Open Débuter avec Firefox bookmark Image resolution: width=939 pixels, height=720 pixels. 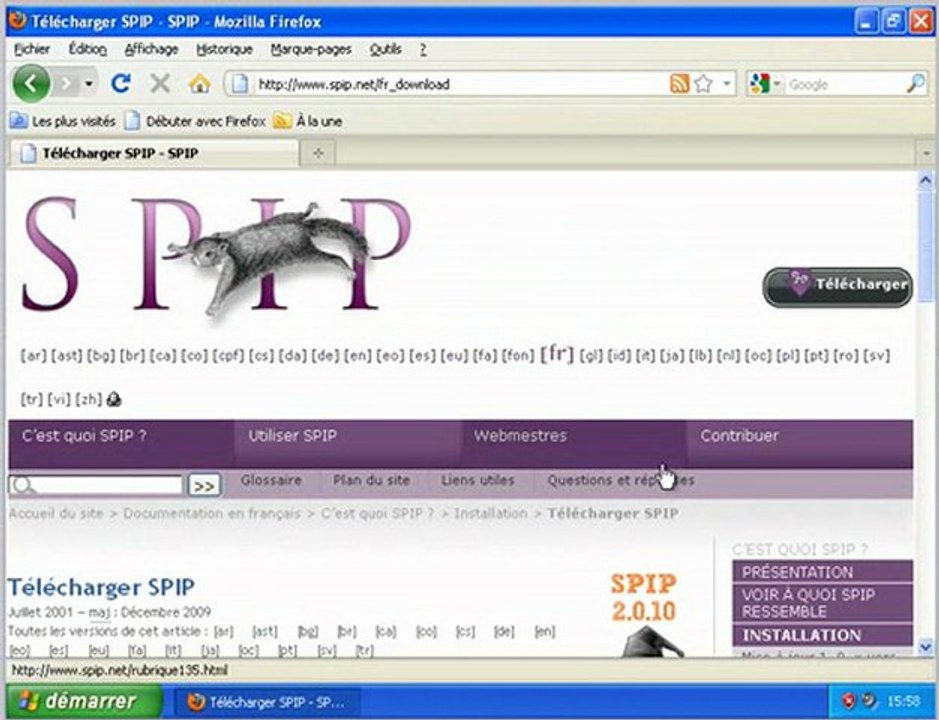pyautogui.click(x=195, y=121)
